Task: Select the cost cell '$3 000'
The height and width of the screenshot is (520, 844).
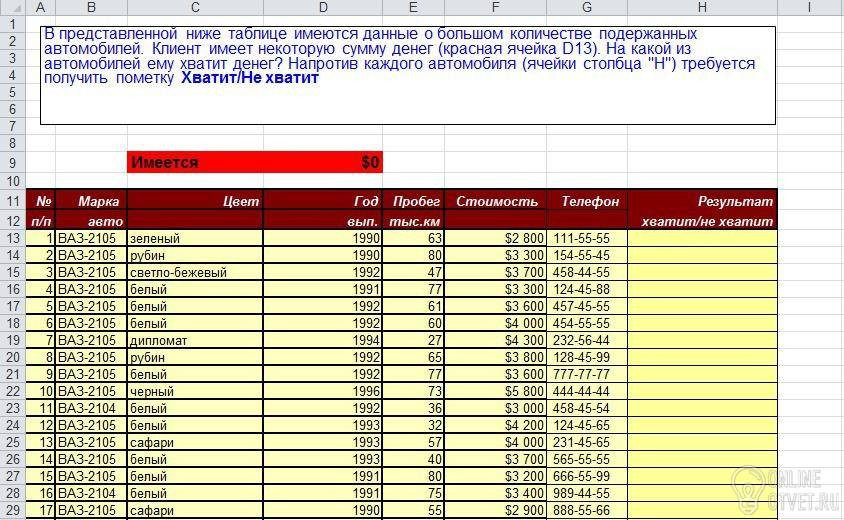Action: [495, 408]
